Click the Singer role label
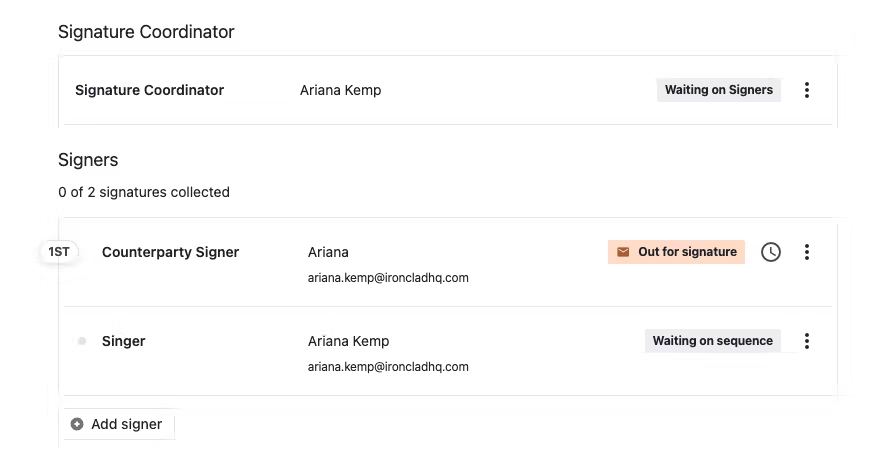Viewport: 874px width, 458px height. 123,341
